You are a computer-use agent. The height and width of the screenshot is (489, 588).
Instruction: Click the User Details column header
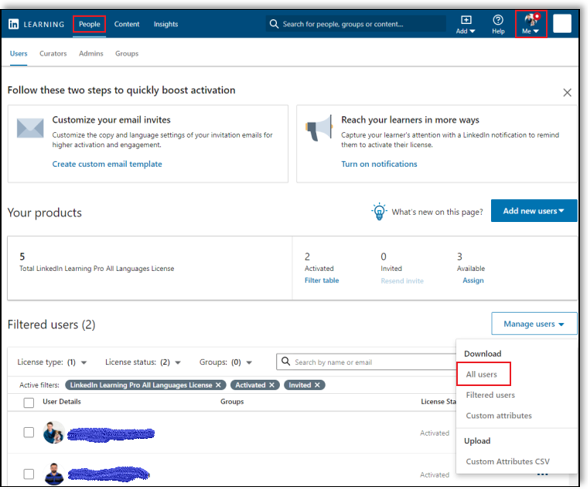[62, 402]
